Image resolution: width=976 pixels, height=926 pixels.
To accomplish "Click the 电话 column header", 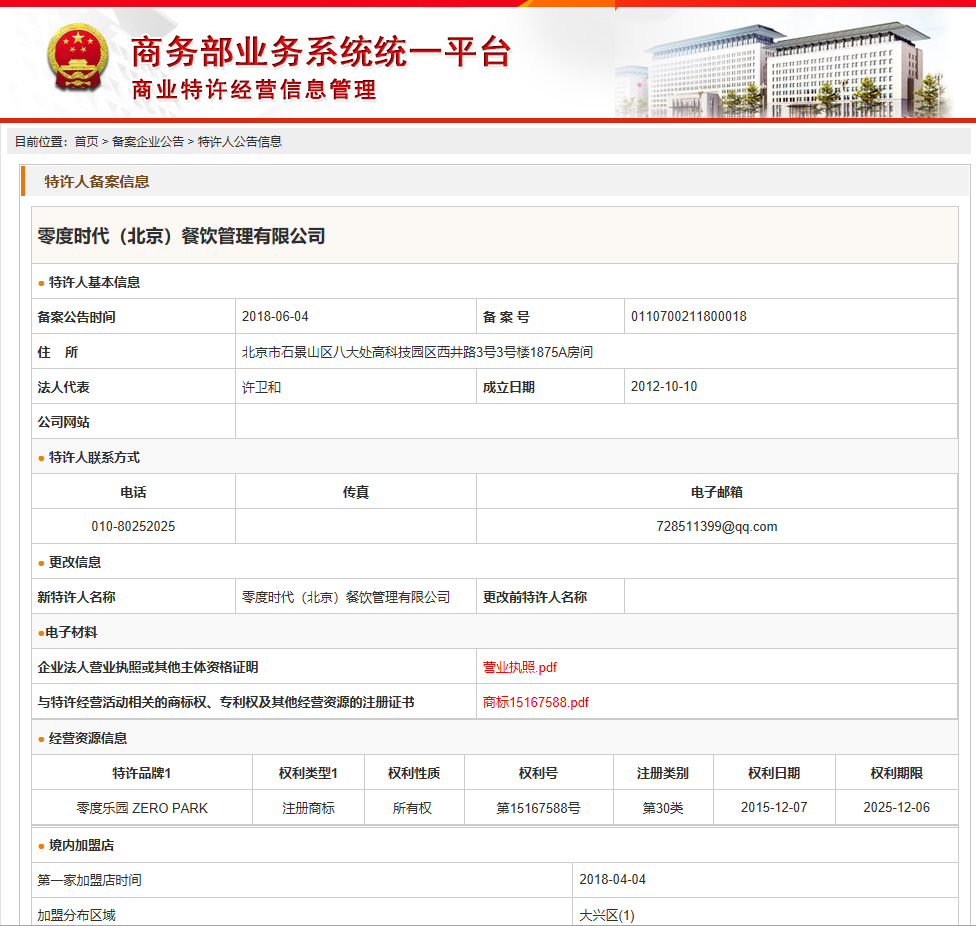I will [x=133, y=492].
